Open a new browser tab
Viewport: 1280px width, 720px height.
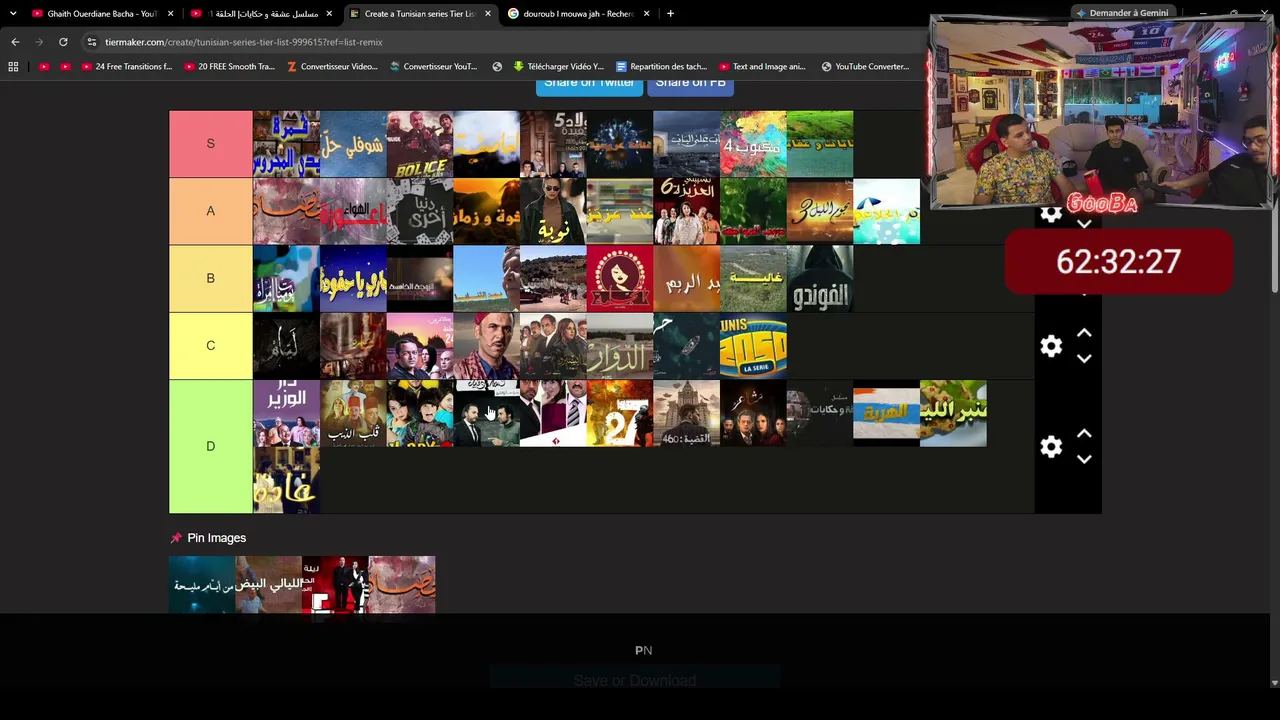(x=670, y=14)
